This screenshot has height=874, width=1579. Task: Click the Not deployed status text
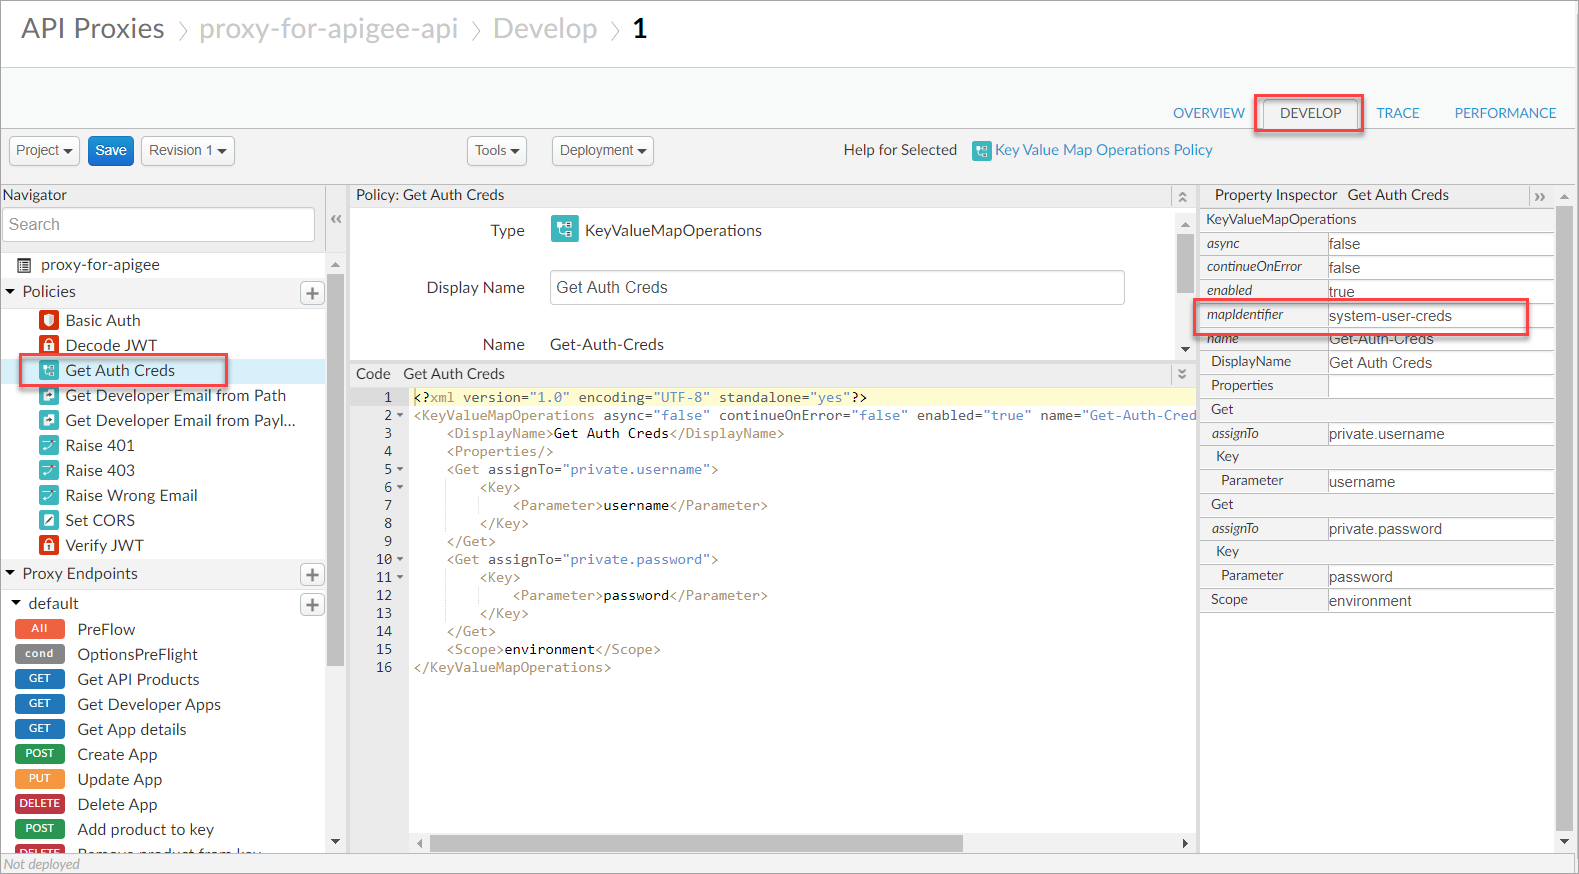[42, 864]
